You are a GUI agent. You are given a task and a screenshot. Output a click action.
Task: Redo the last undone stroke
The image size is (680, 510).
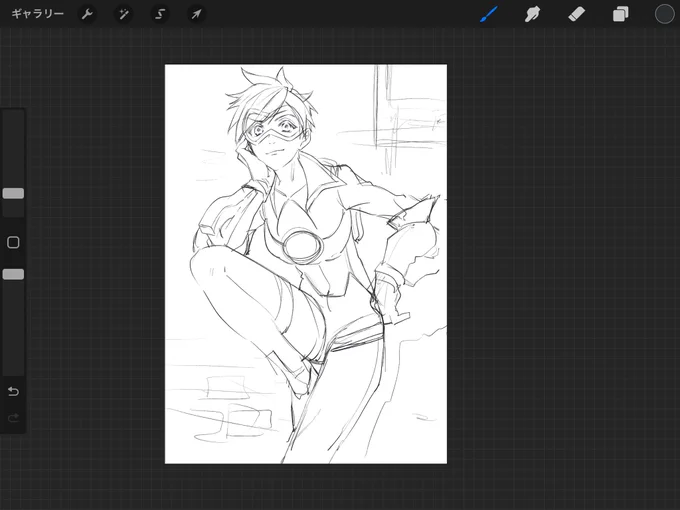[x=13, y=418]
